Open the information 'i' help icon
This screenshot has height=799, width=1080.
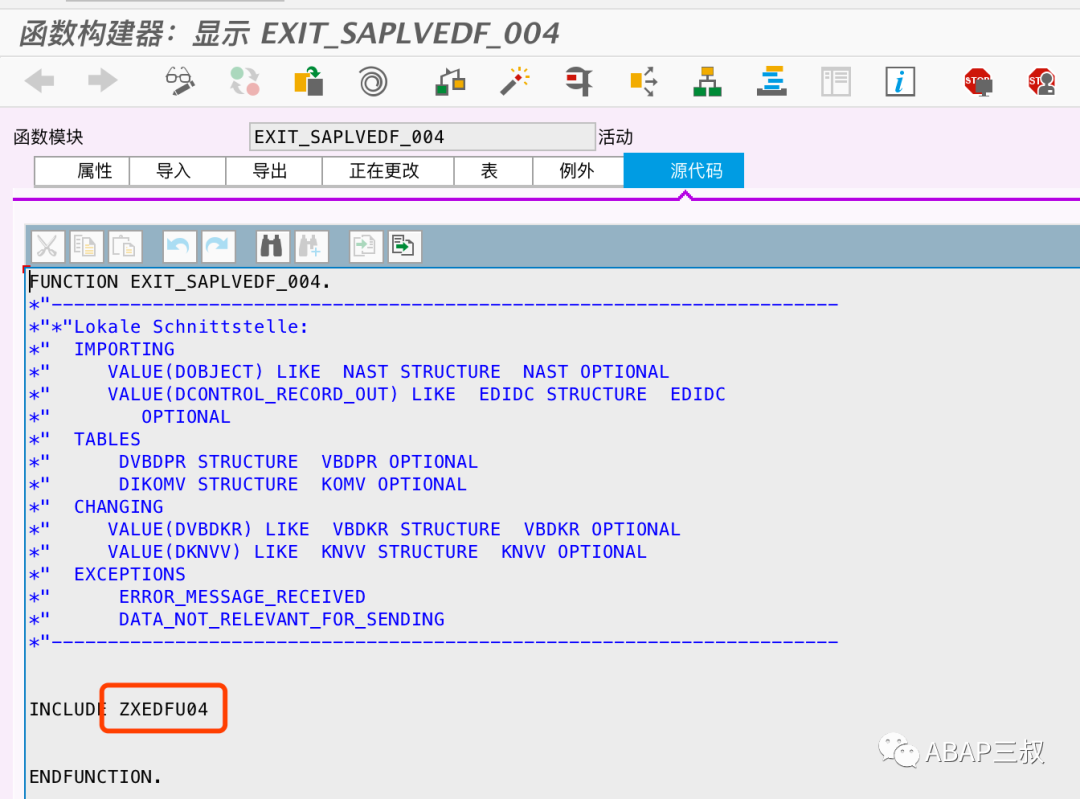click(900, 81)
